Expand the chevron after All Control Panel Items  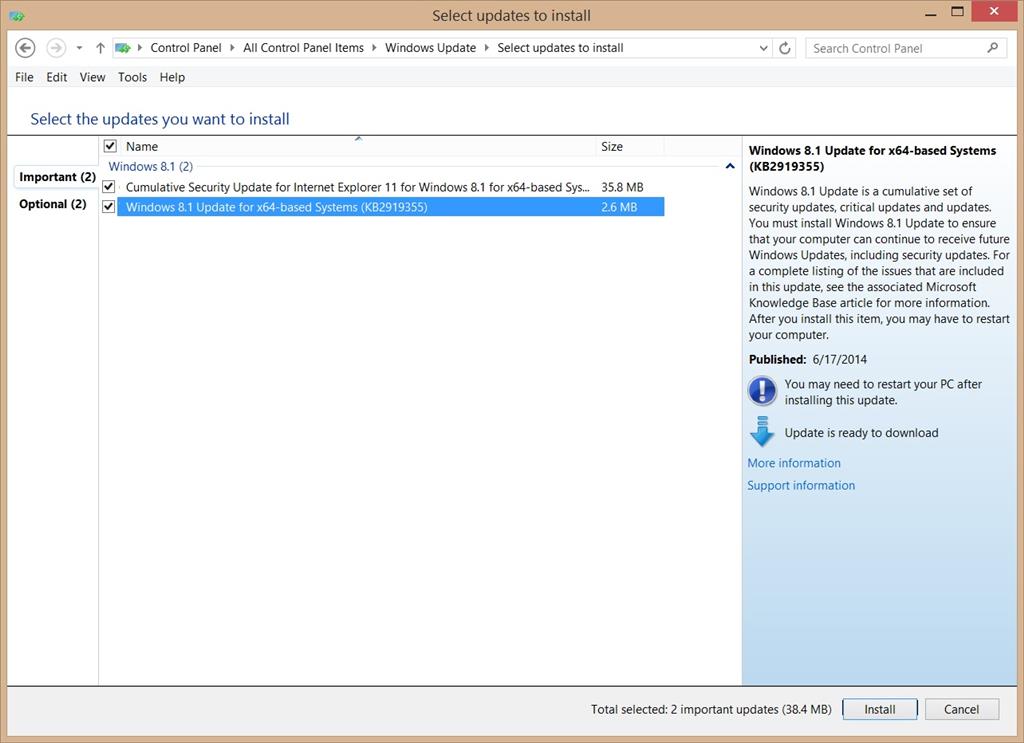coord(374,48)
